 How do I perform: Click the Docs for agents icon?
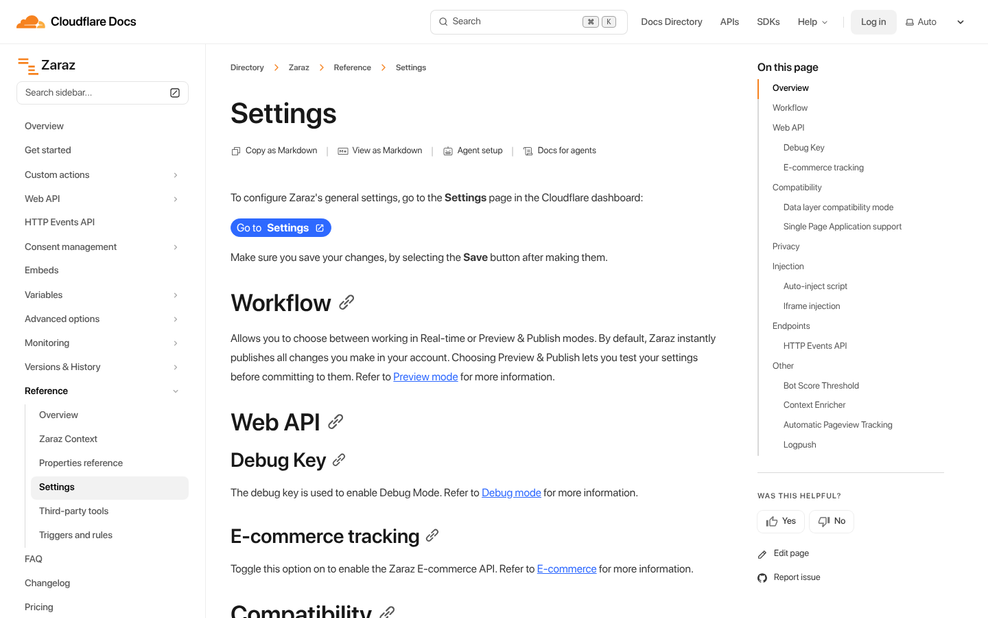pyautogui.click(x=527, y=151)
